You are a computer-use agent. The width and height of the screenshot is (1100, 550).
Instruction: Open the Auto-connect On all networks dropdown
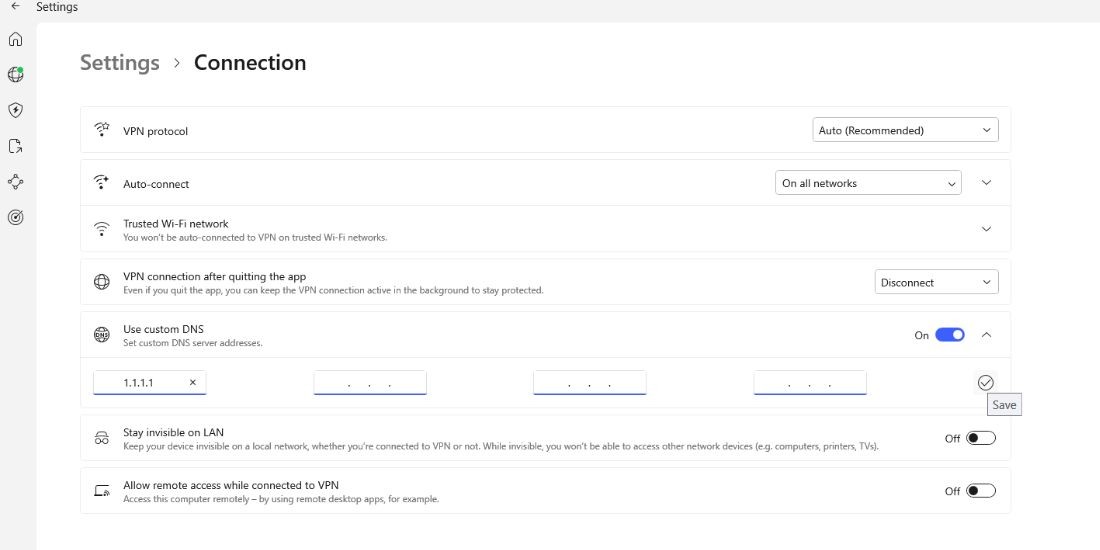tap(868, 183)
